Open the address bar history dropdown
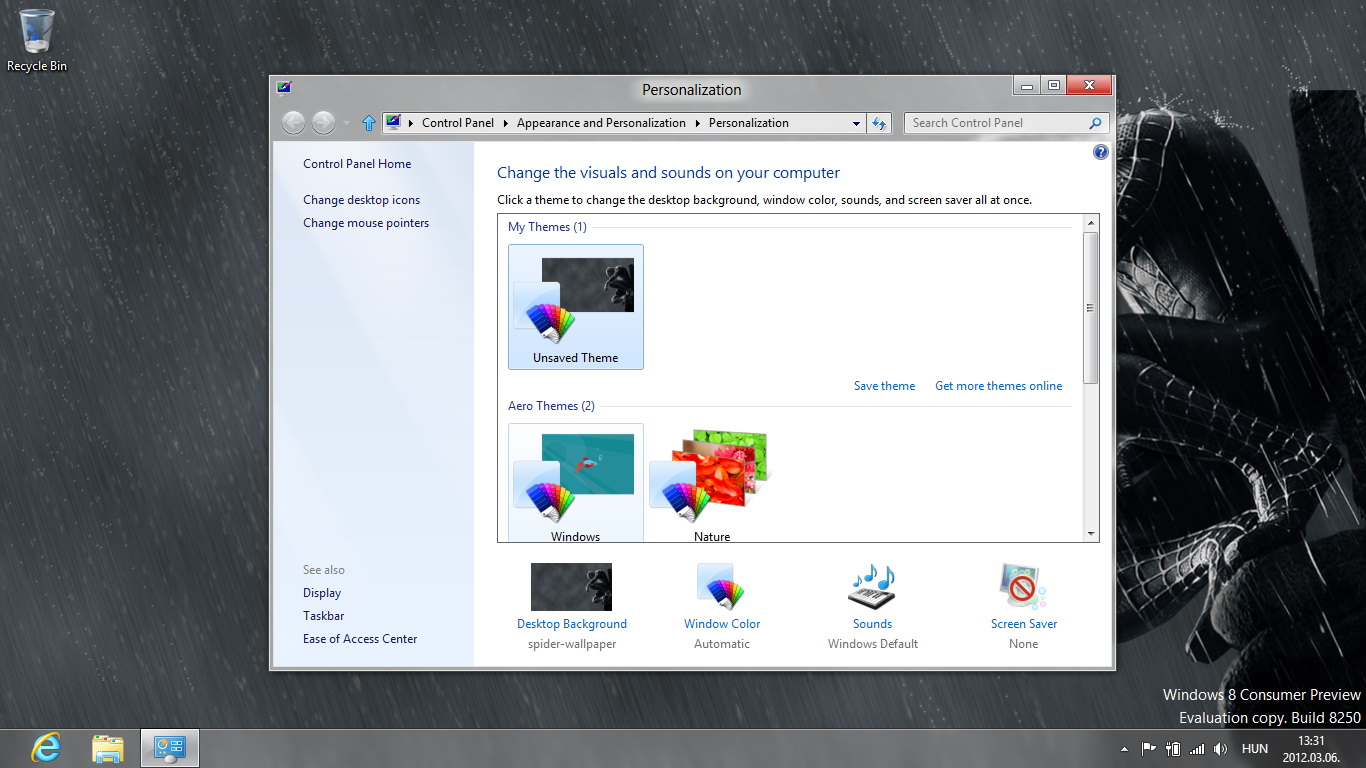1366x768 pixels. click(856, 123)
